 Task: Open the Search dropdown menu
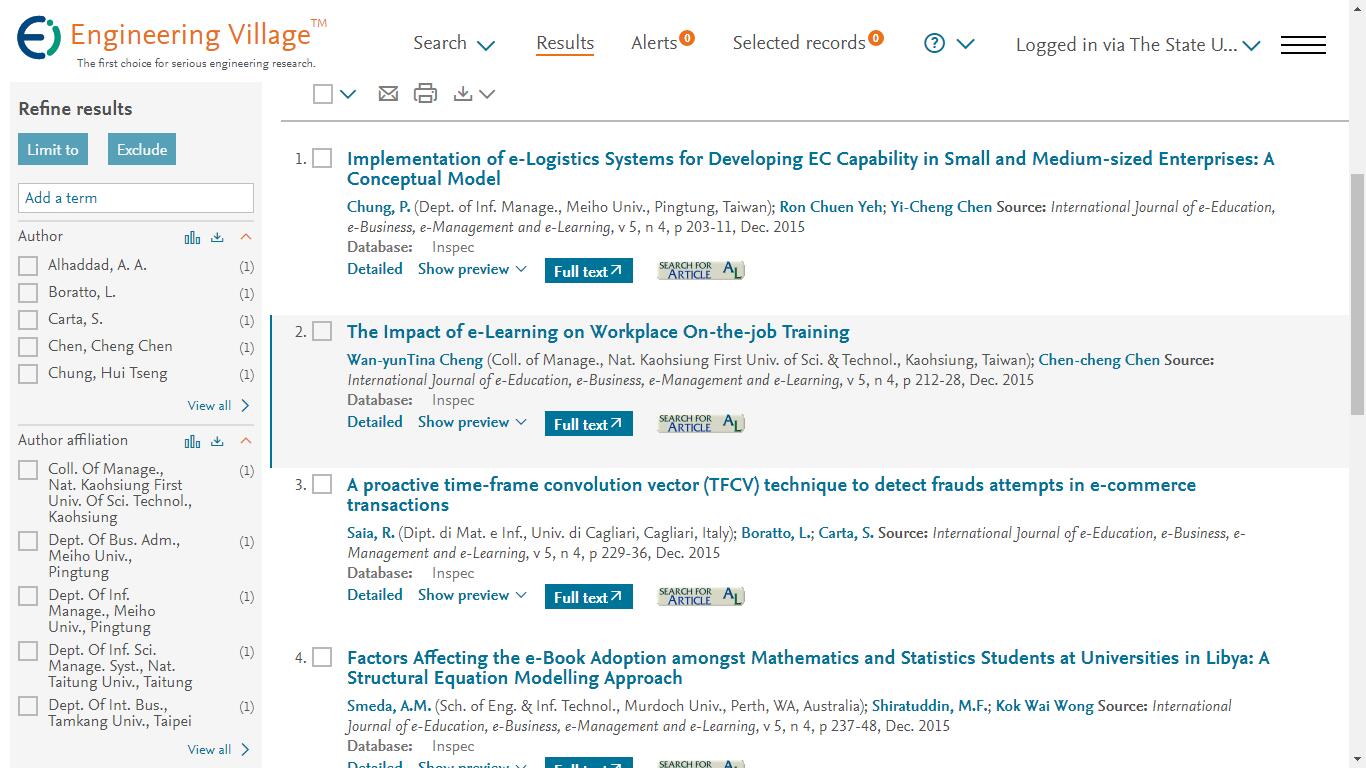pyautogui.click(x=454, y=43)
